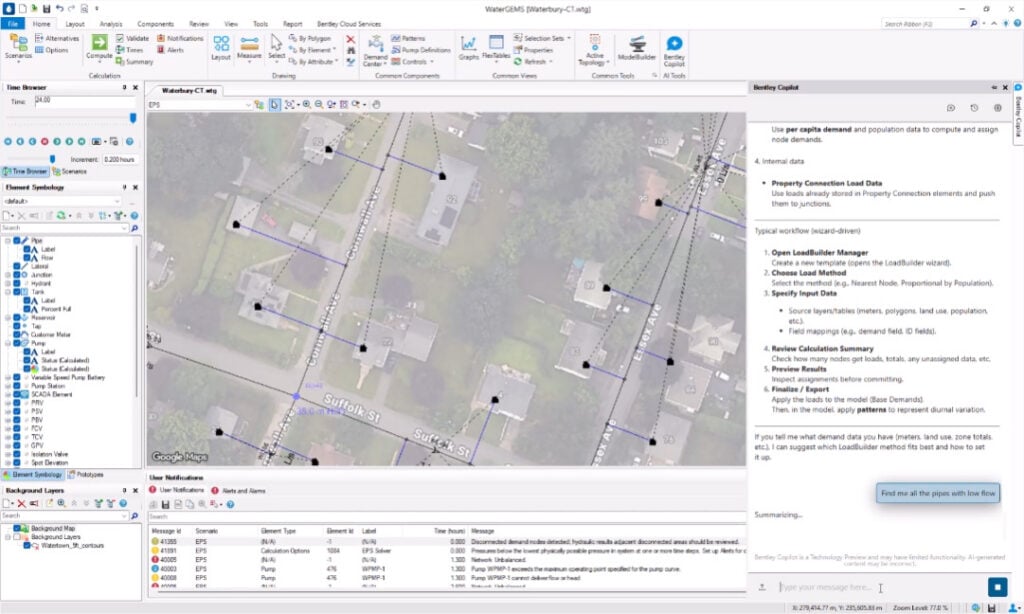Image resolution: width=1024 pixels, height=614 pixels.
Task: Open Validate calculation command
Action: click(x=133, y=39)
